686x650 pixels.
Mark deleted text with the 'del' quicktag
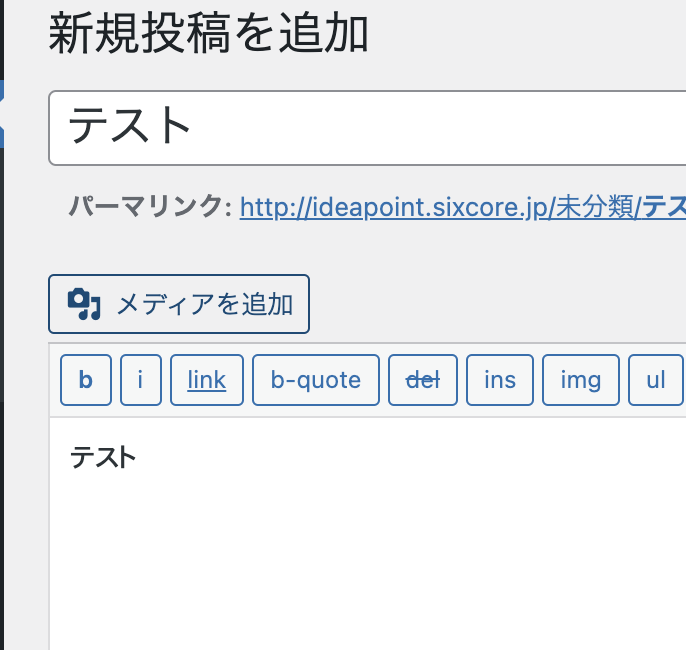click(422, 380)
